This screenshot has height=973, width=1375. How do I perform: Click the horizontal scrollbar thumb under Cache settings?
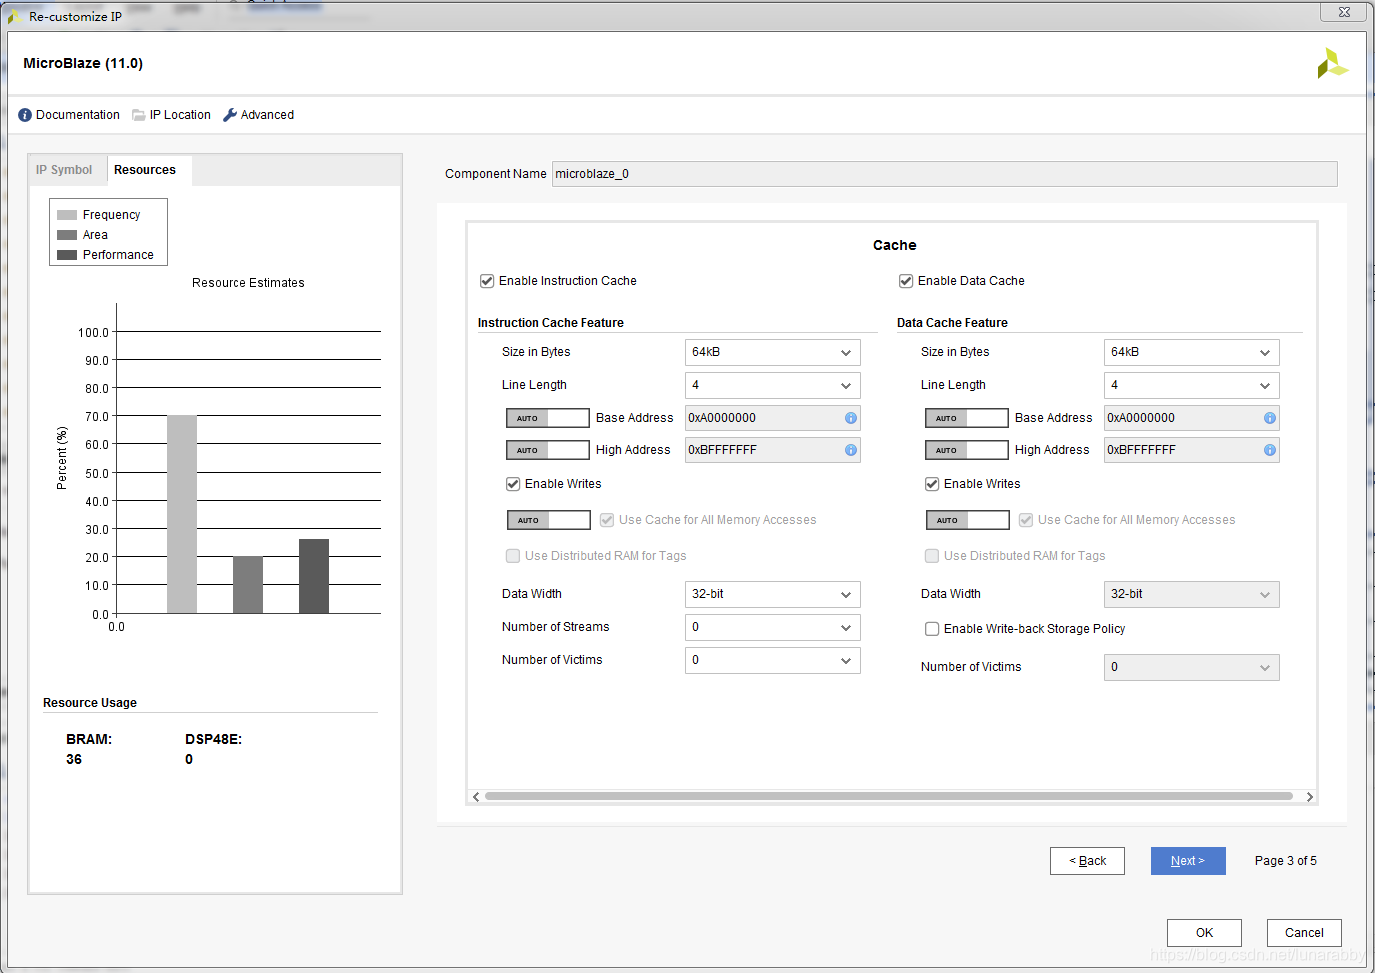(889, 797)
